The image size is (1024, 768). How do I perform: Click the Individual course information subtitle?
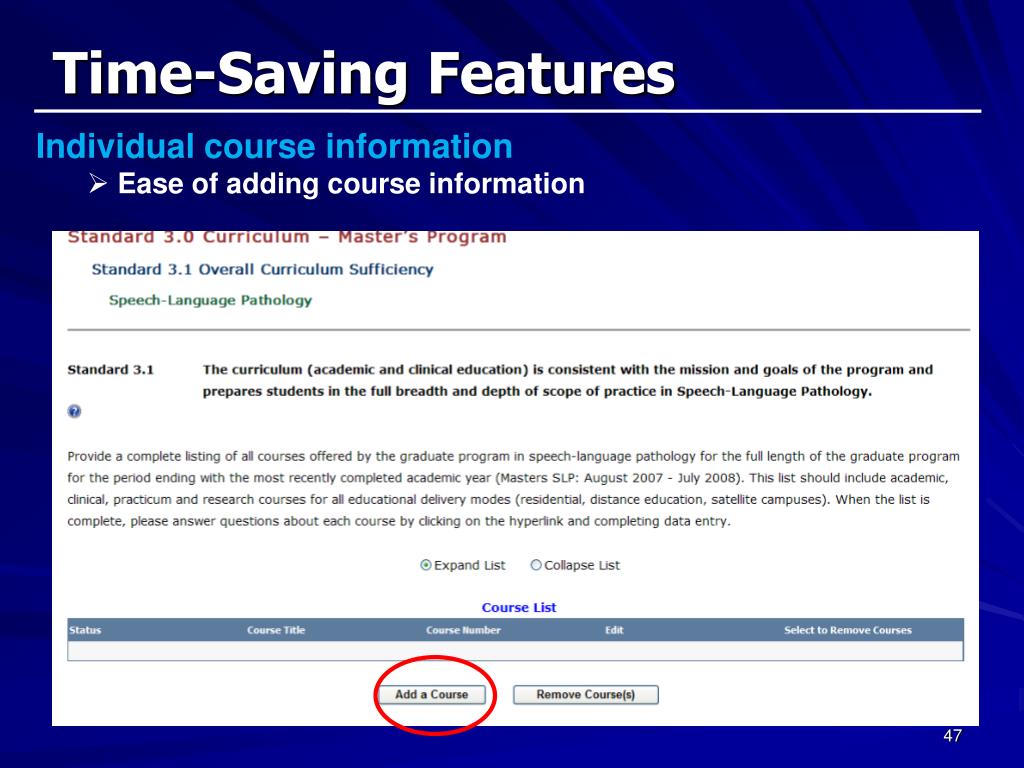tap(274, 146)
